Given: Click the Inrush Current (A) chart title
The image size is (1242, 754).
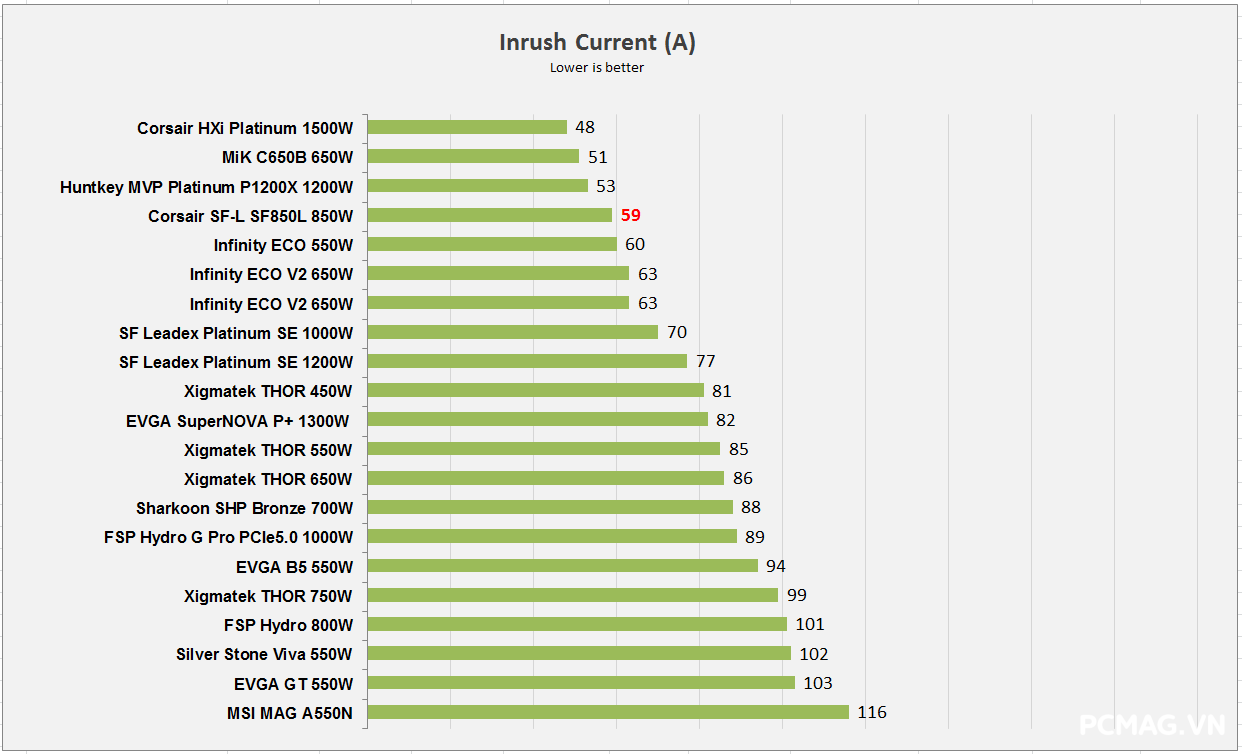Looking at the screenshot, I should [x=597, y=42].
